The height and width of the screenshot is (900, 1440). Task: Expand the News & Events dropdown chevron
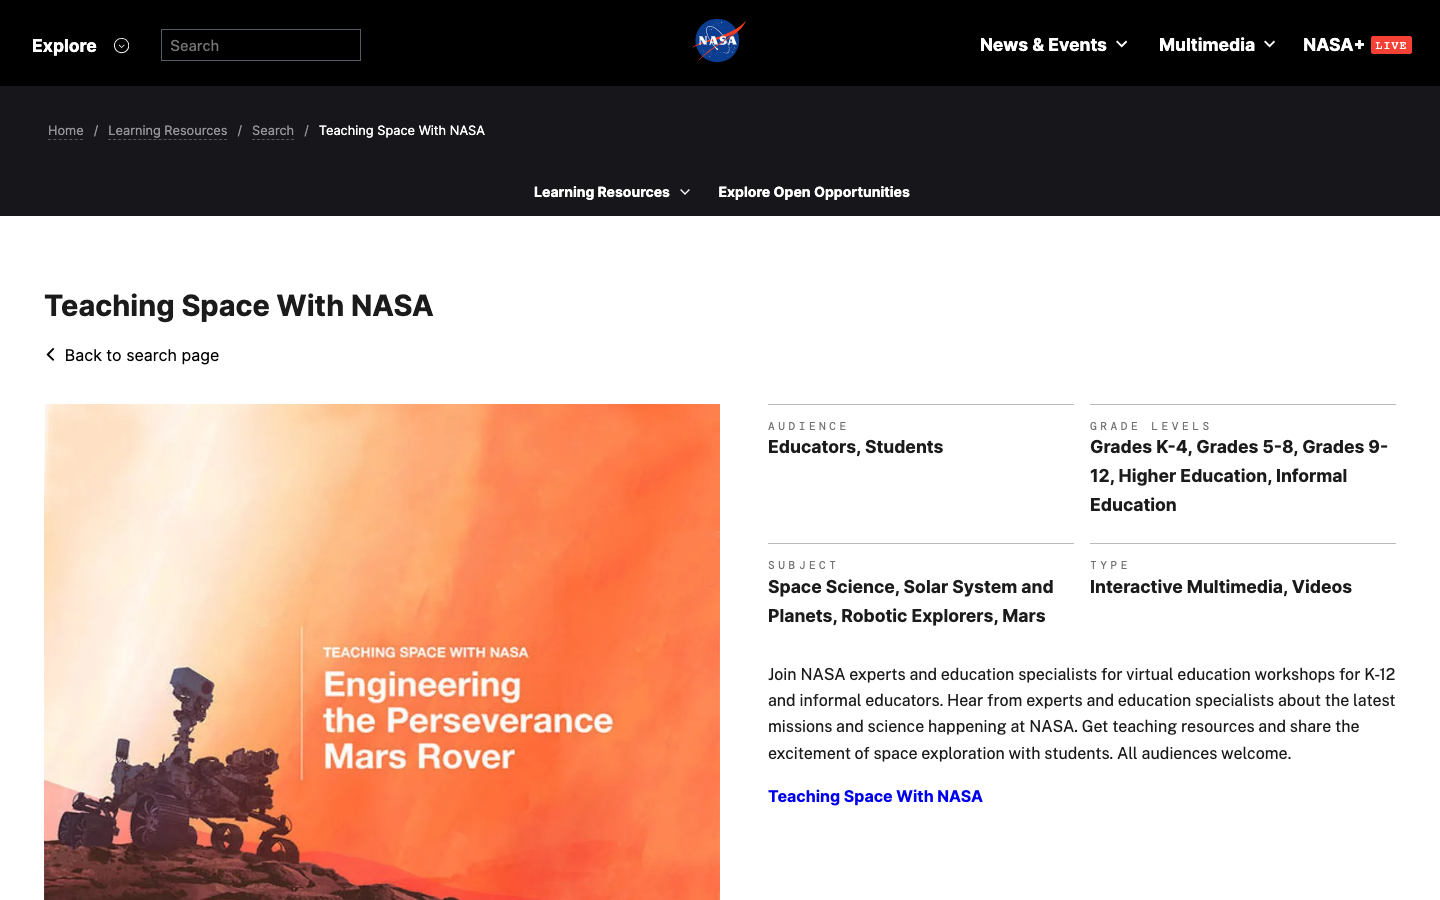click(x=1122, y=45)
